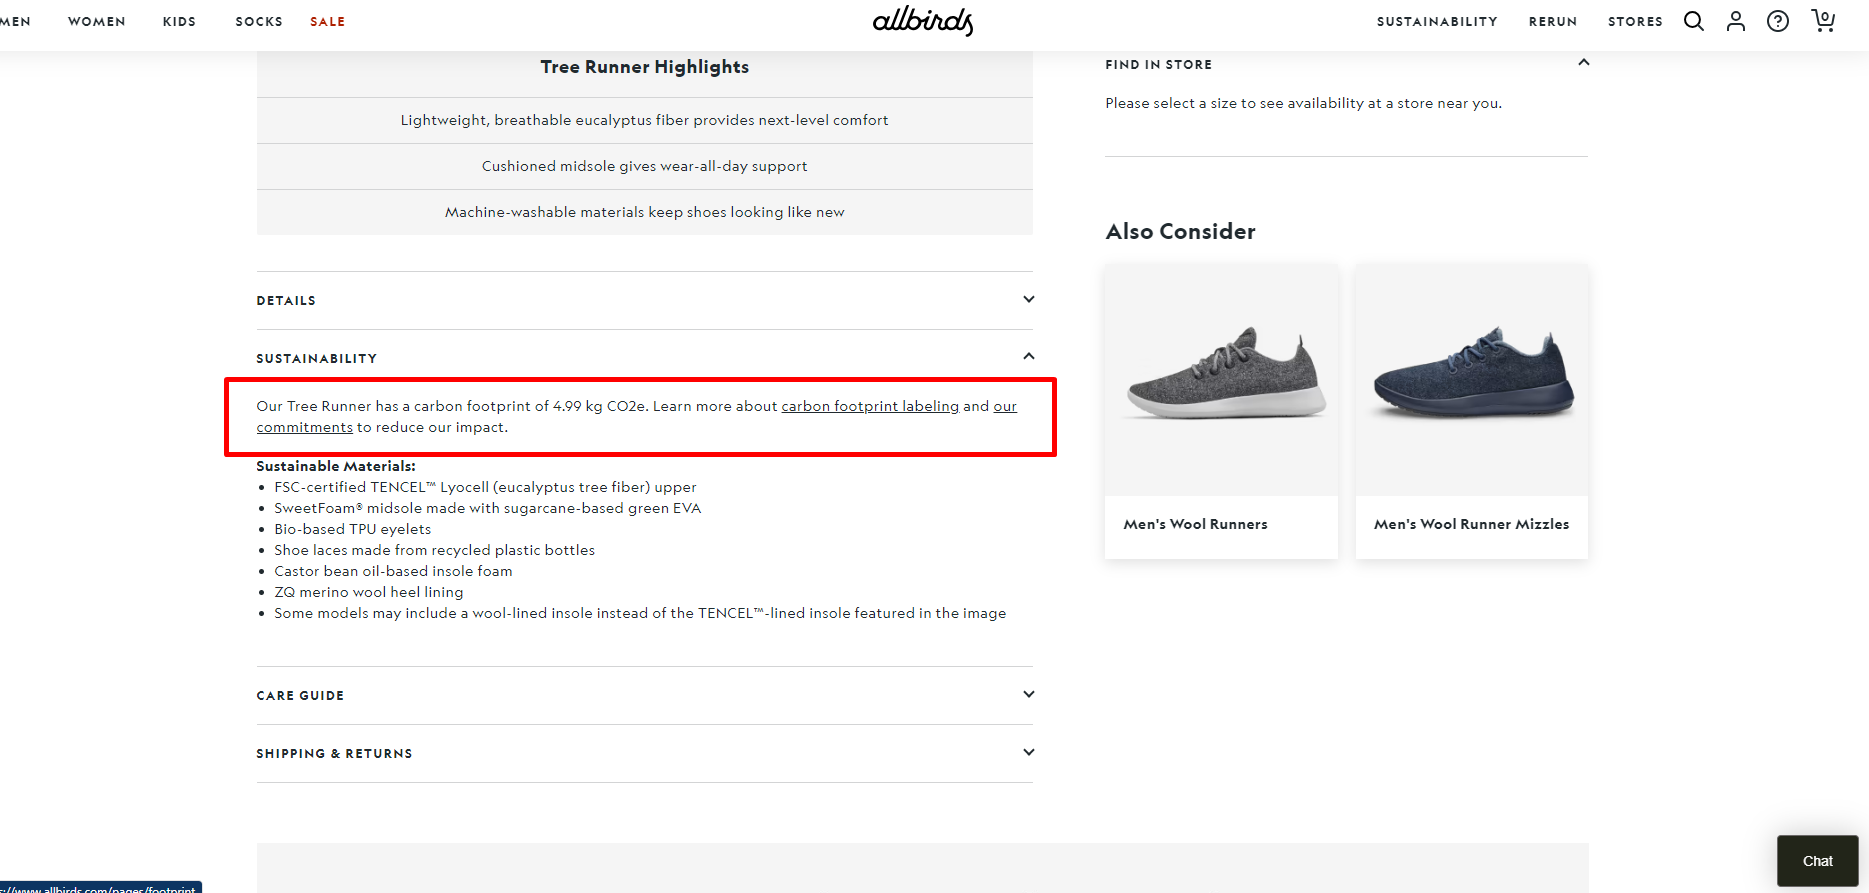Click the Allbirds logo
The width and height of the screenshot is (1869, 893).
click(922, 21)
